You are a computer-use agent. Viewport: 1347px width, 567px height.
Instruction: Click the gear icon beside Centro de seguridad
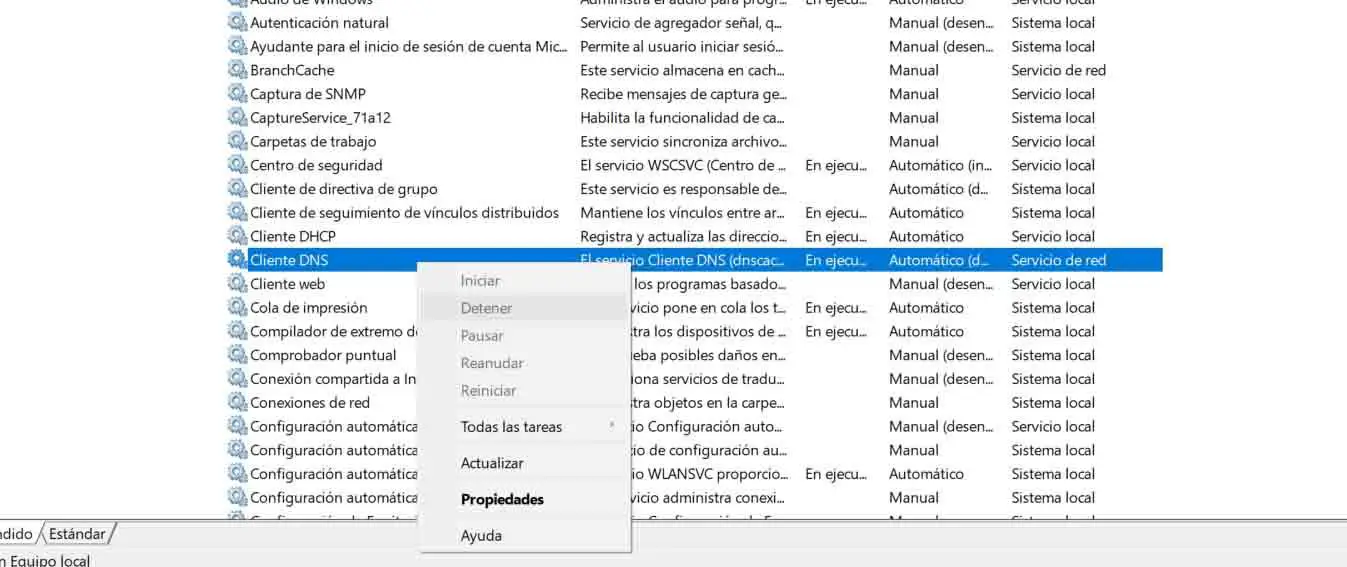[x=237, y=165]
